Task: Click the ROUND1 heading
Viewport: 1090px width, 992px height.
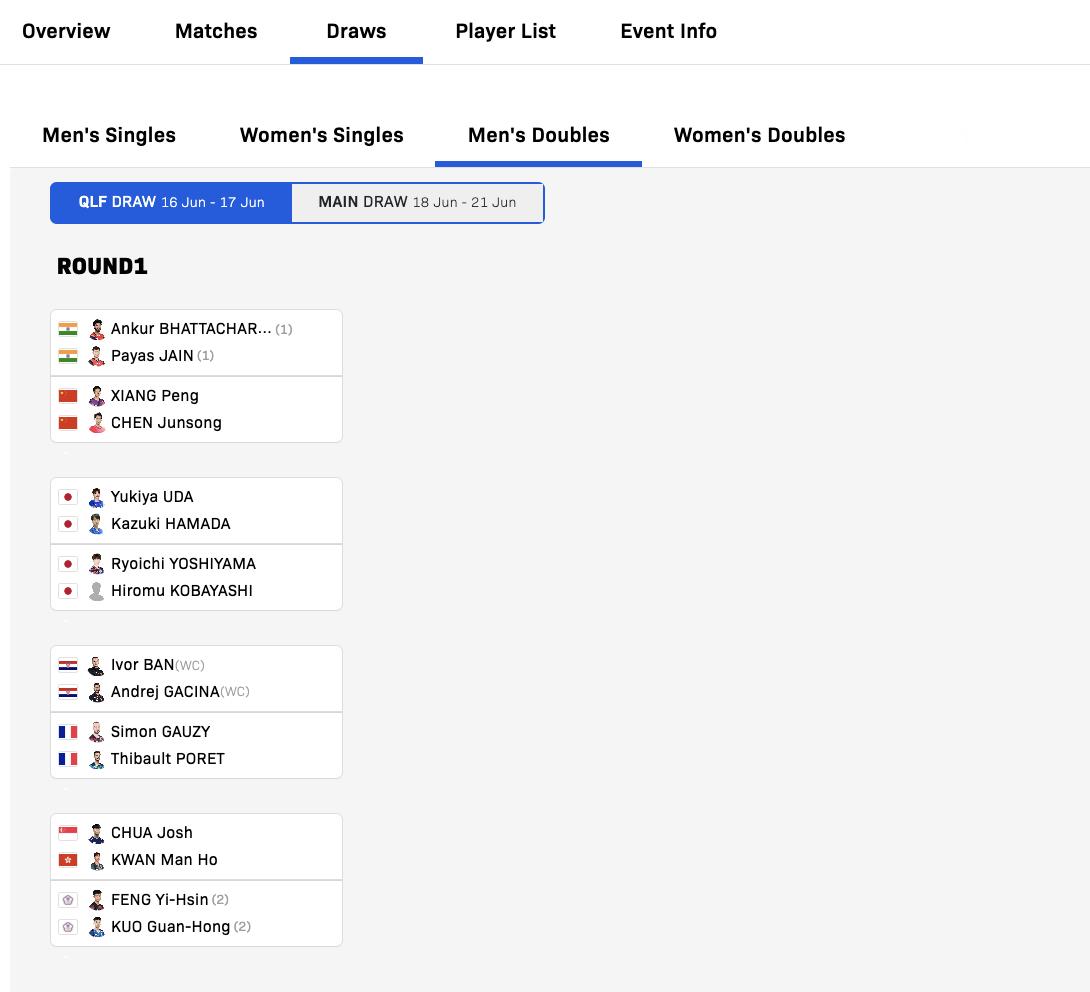Action: [102, 266]
